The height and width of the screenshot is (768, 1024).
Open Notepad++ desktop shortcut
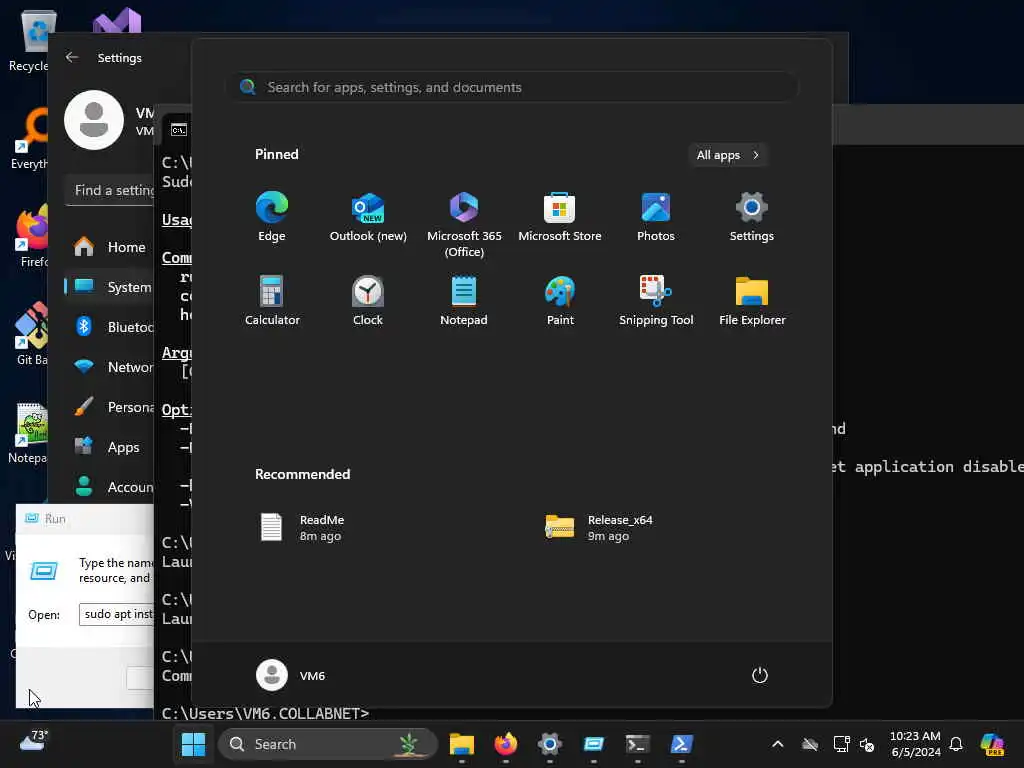[x=29, y=432]
